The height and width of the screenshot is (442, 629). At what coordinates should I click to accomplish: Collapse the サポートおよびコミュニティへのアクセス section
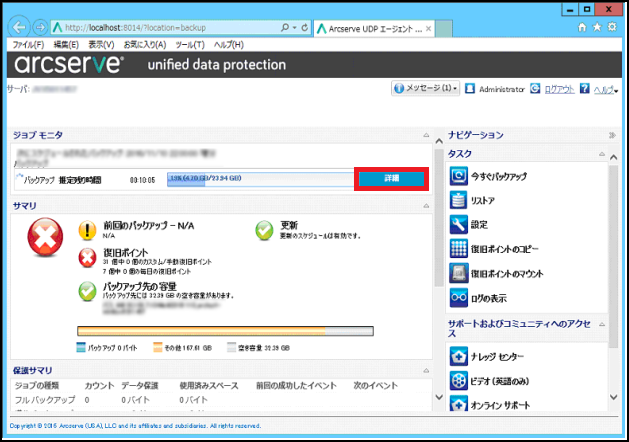tap(602, 324)
